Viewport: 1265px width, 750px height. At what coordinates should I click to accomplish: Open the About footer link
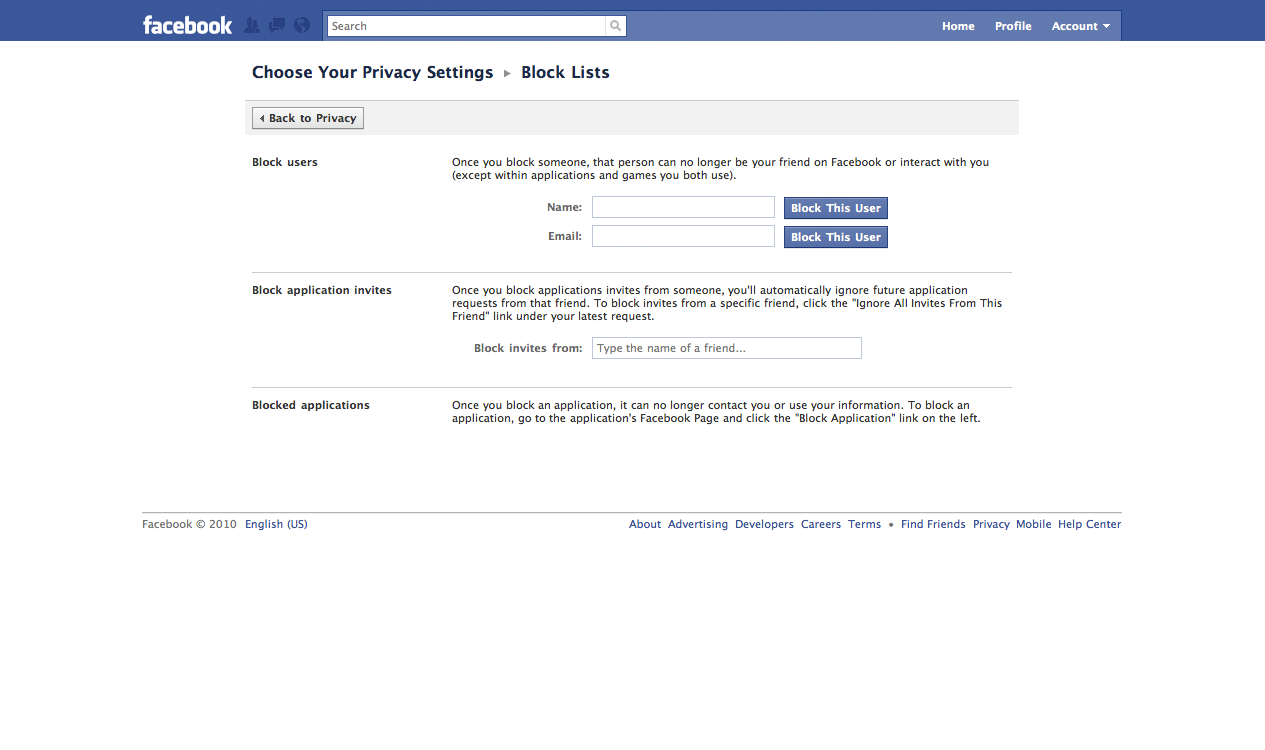(x=645, y=524)
